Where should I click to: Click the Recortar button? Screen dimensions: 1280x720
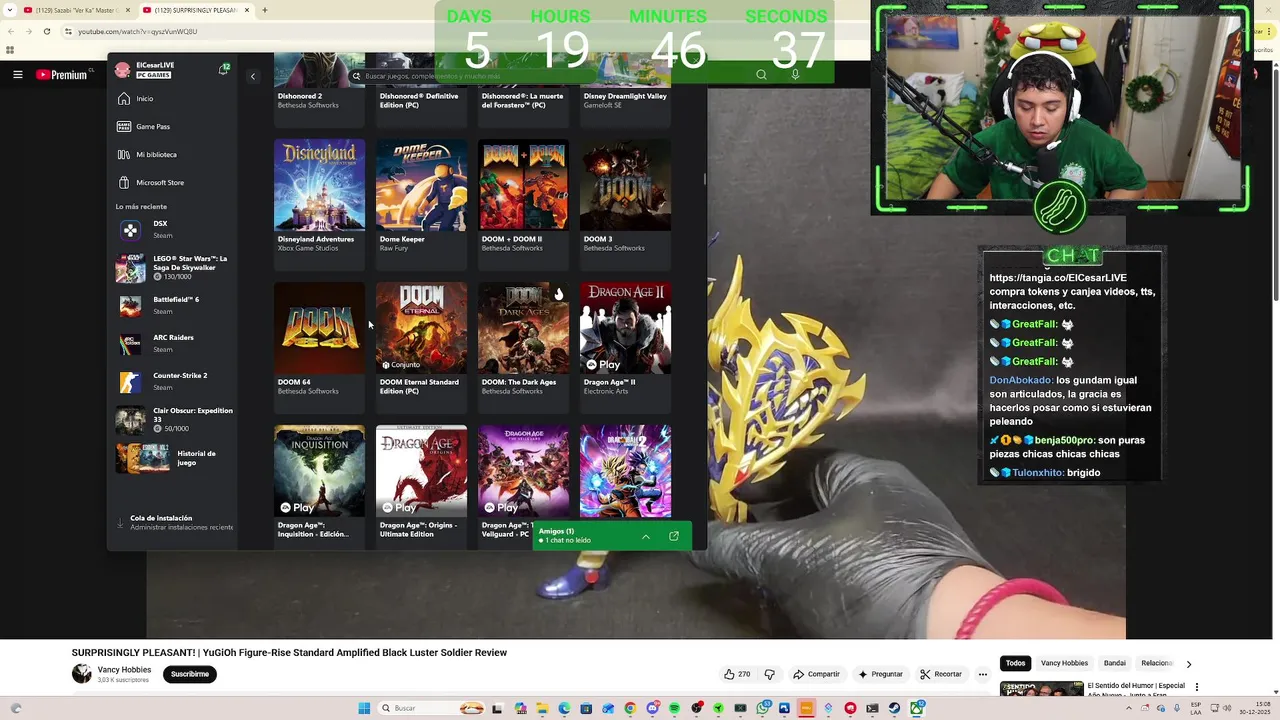coord(941,674)
